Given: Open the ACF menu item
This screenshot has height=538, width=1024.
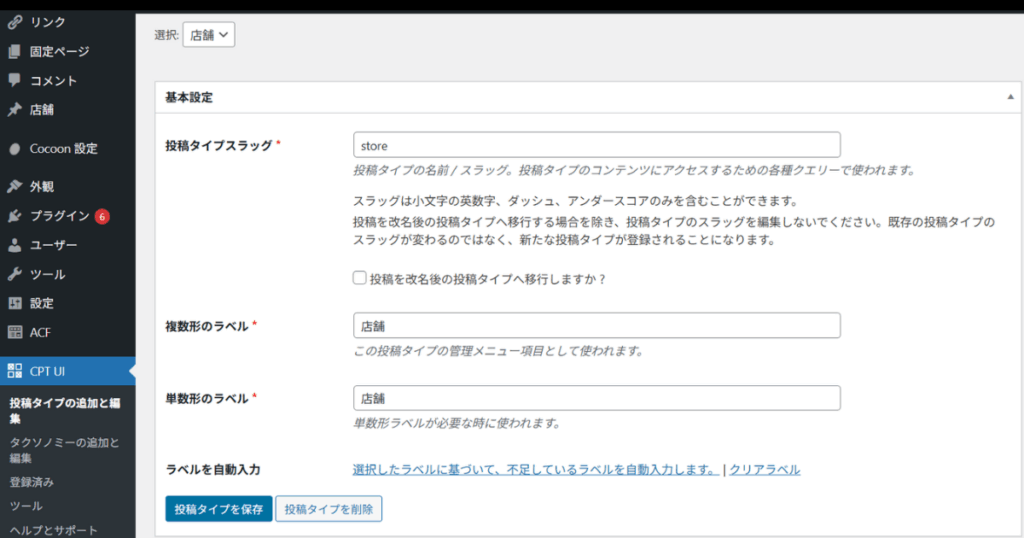Looking at the screenshot, I should pos(40,332).
